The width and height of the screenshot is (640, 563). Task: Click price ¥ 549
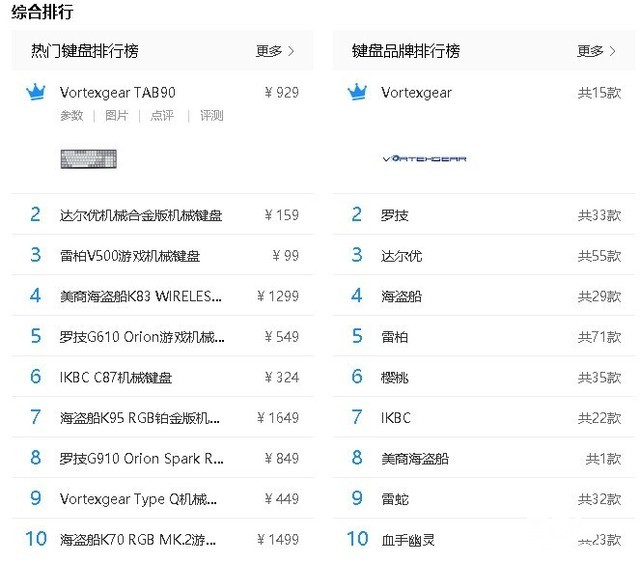[x=282, y=337]
